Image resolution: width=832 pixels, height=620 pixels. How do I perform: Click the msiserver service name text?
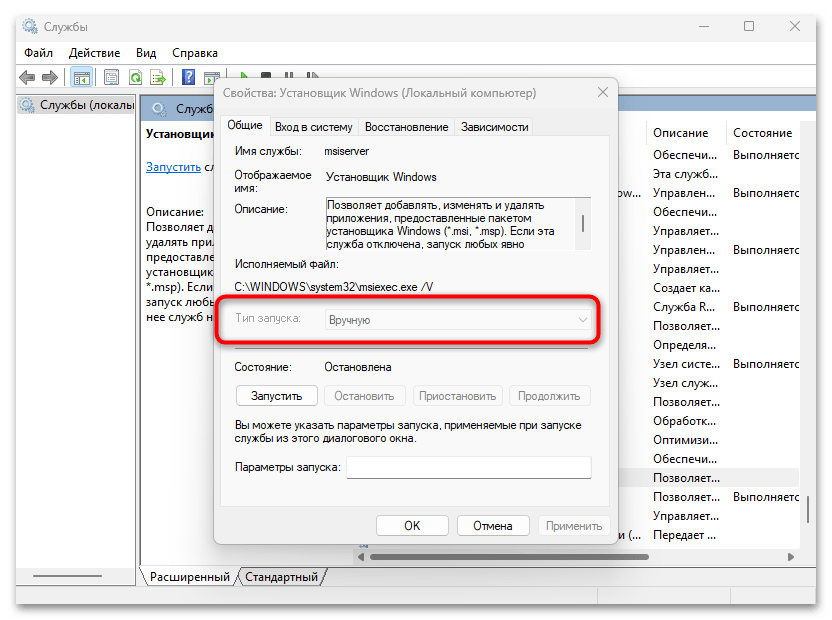346,151
